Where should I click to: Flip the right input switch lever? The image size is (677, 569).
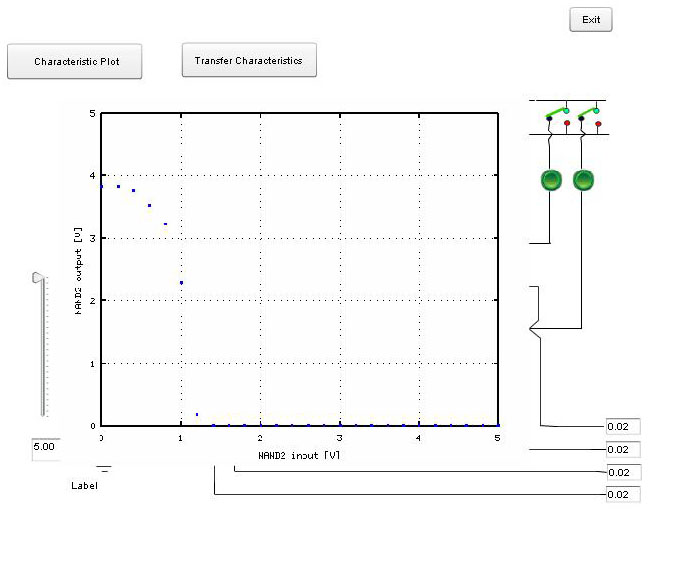[x=587, y=115]
